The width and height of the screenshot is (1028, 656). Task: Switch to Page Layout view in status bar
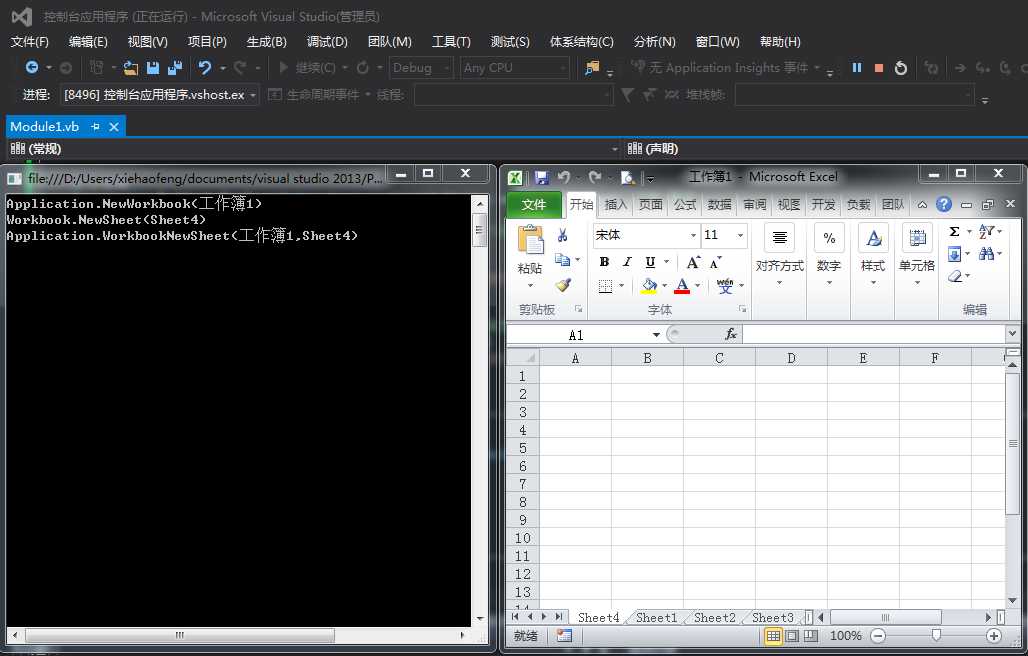tap(792, 635)
